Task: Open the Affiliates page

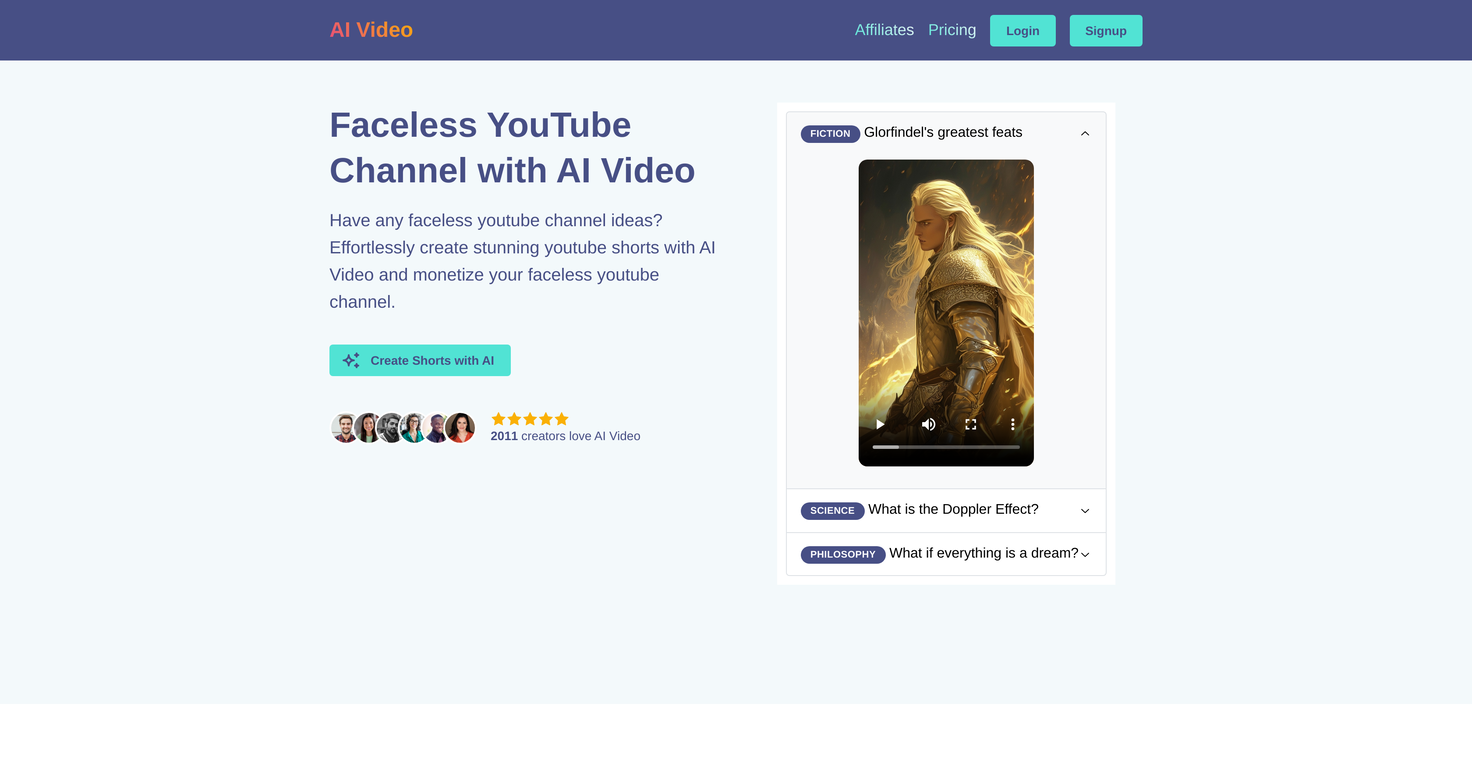Action: pos(884,29)
